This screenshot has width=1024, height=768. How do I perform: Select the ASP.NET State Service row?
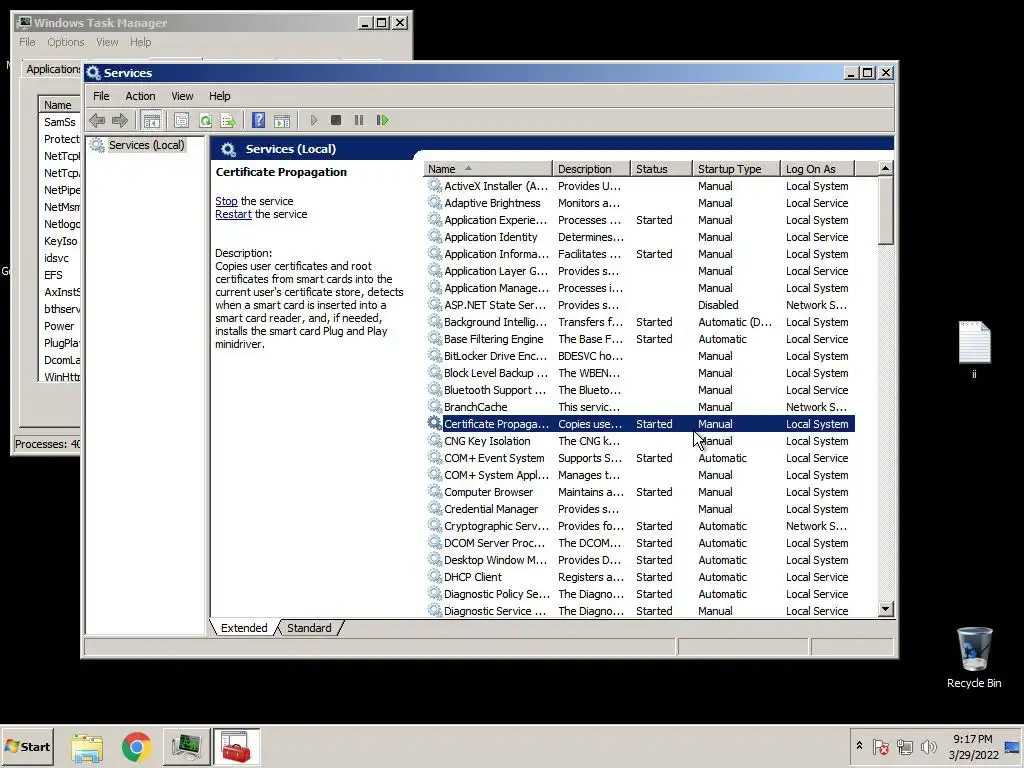[640, 305]
